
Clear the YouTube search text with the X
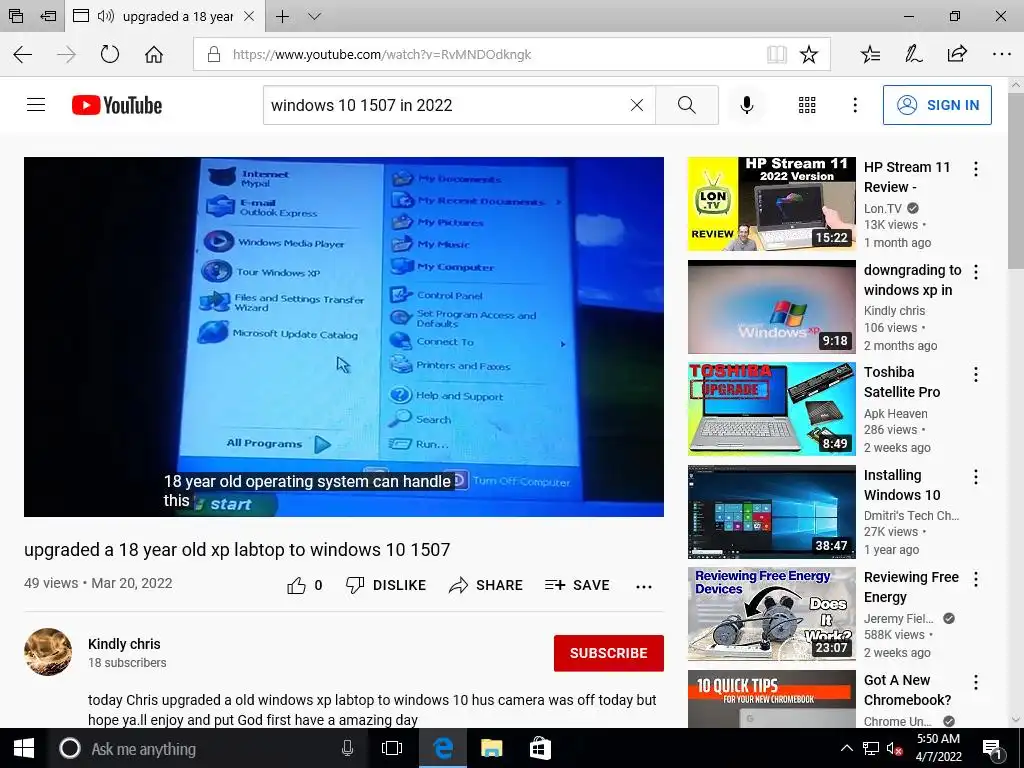pyautogui.click(x=637, y=104)
